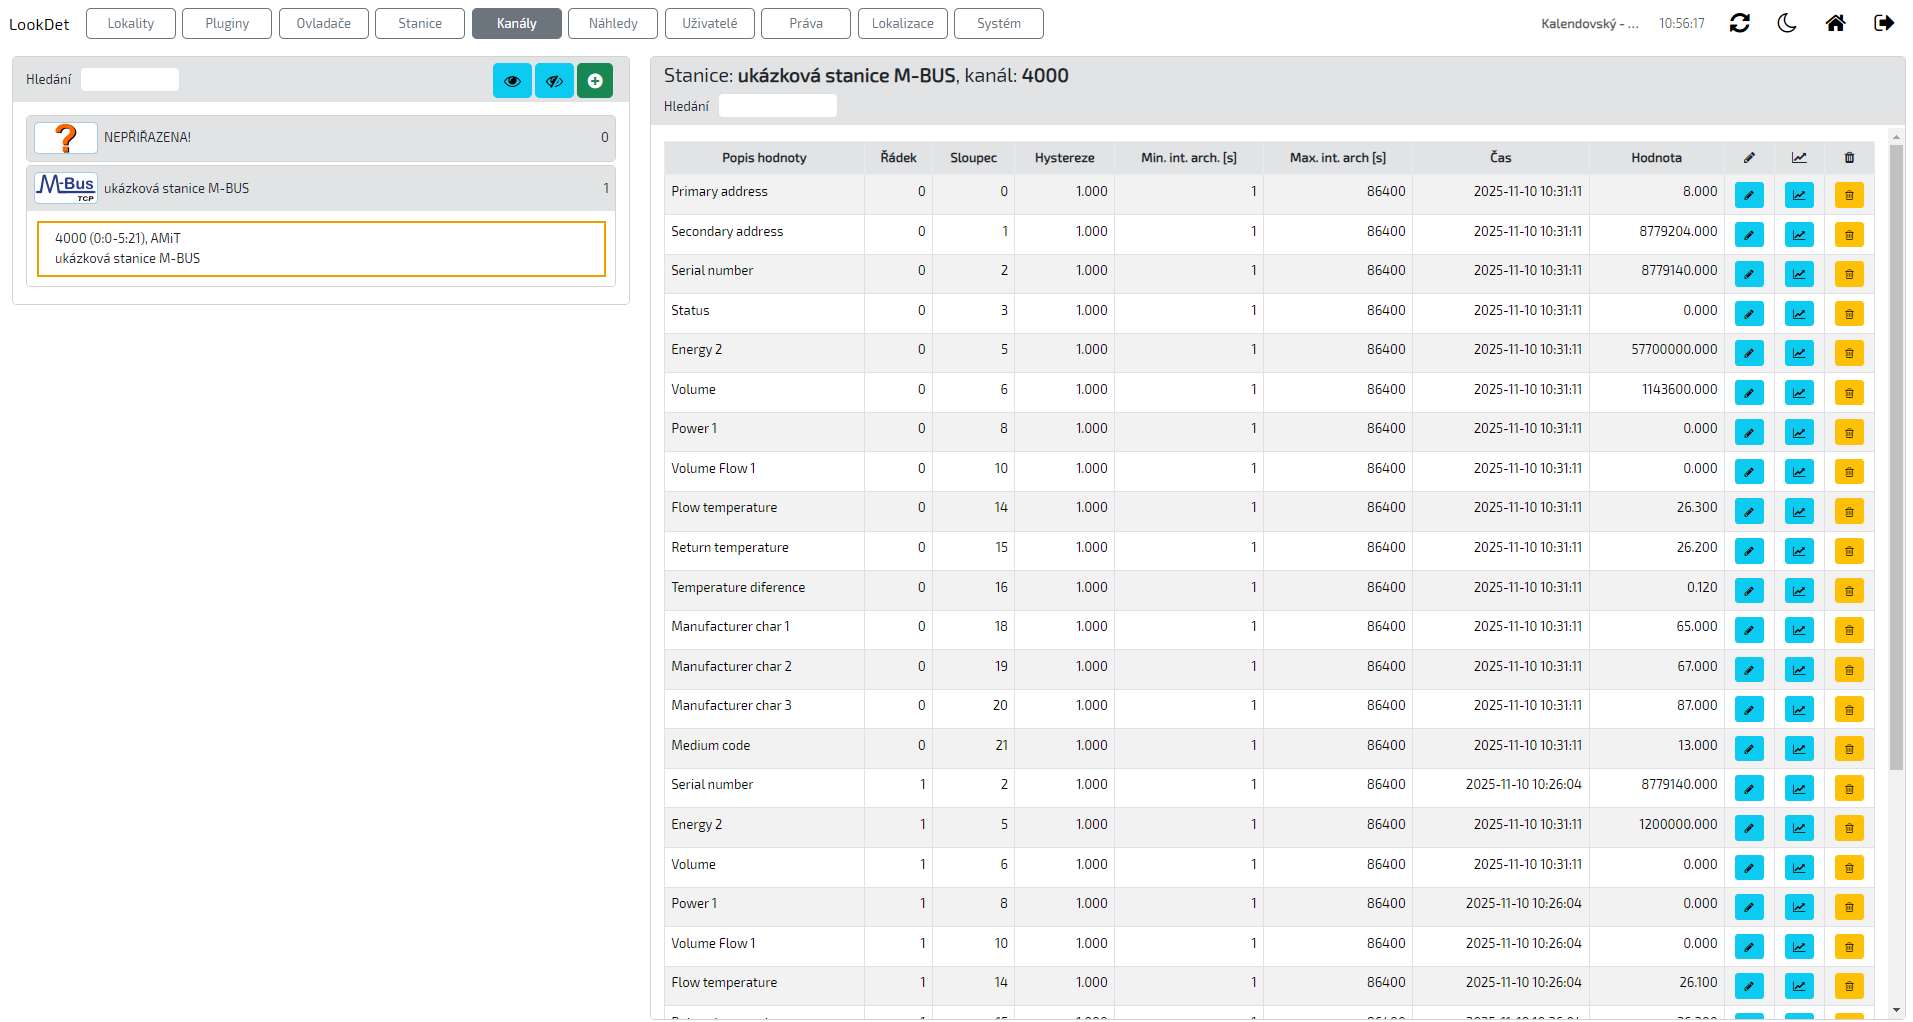The image size is (1913, 1022).
Task: Delete the Medium code row
Action: 1849,749
